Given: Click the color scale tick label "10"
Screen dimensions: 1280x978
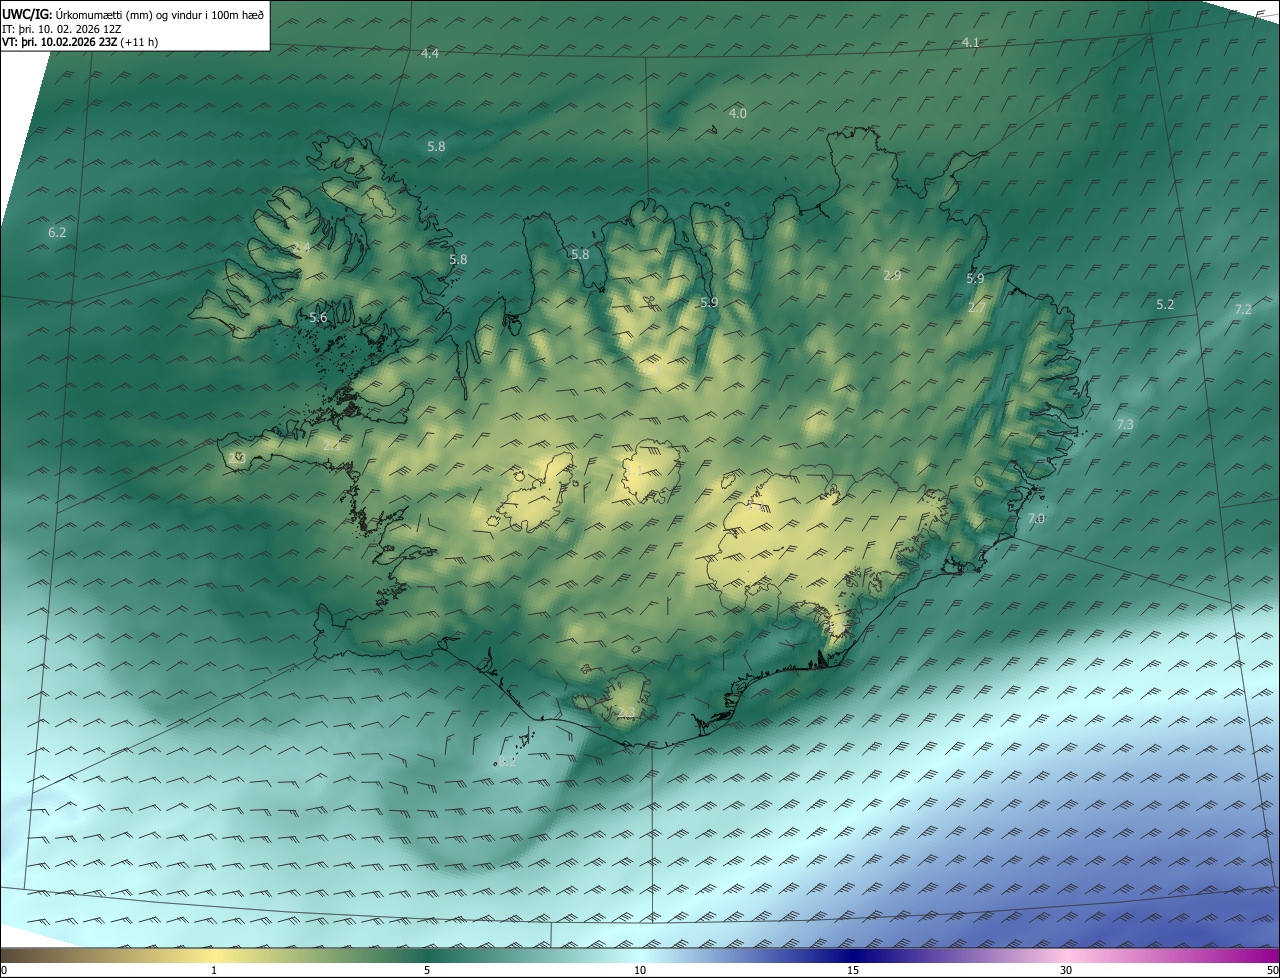Looking at the screenshot, I should point(640,970).
